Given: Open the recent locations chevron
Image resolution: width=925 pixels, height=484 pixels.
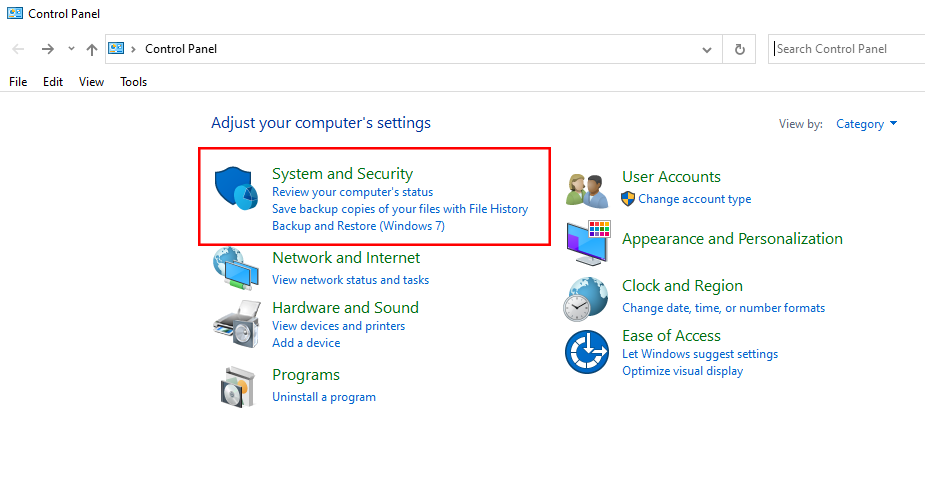Looking at the screenshot, I should tap(71, 49).
